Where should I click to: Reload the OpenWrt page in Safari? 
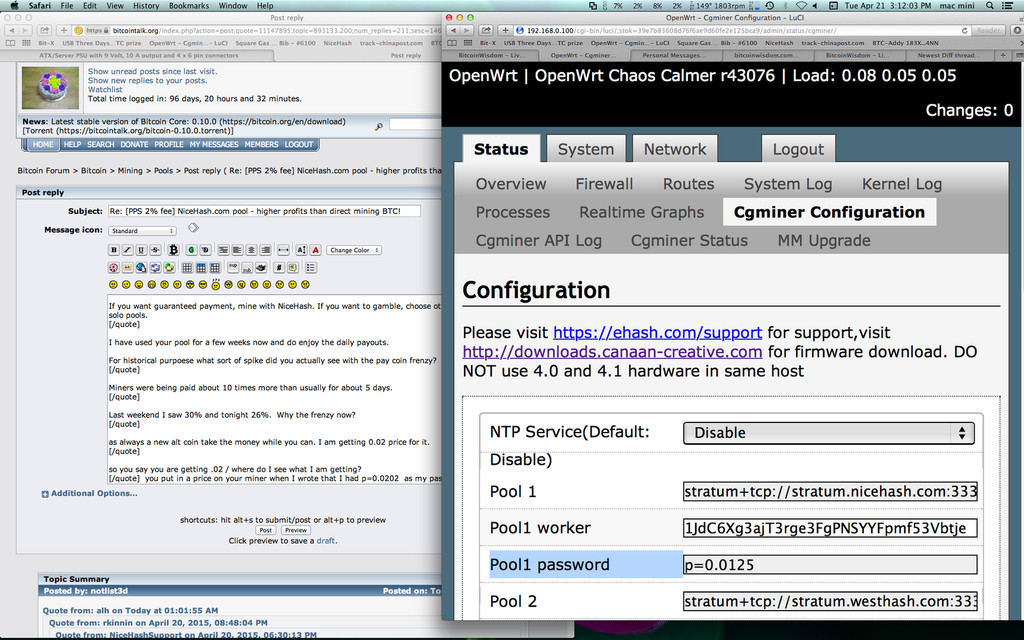[x=965, y=30]
